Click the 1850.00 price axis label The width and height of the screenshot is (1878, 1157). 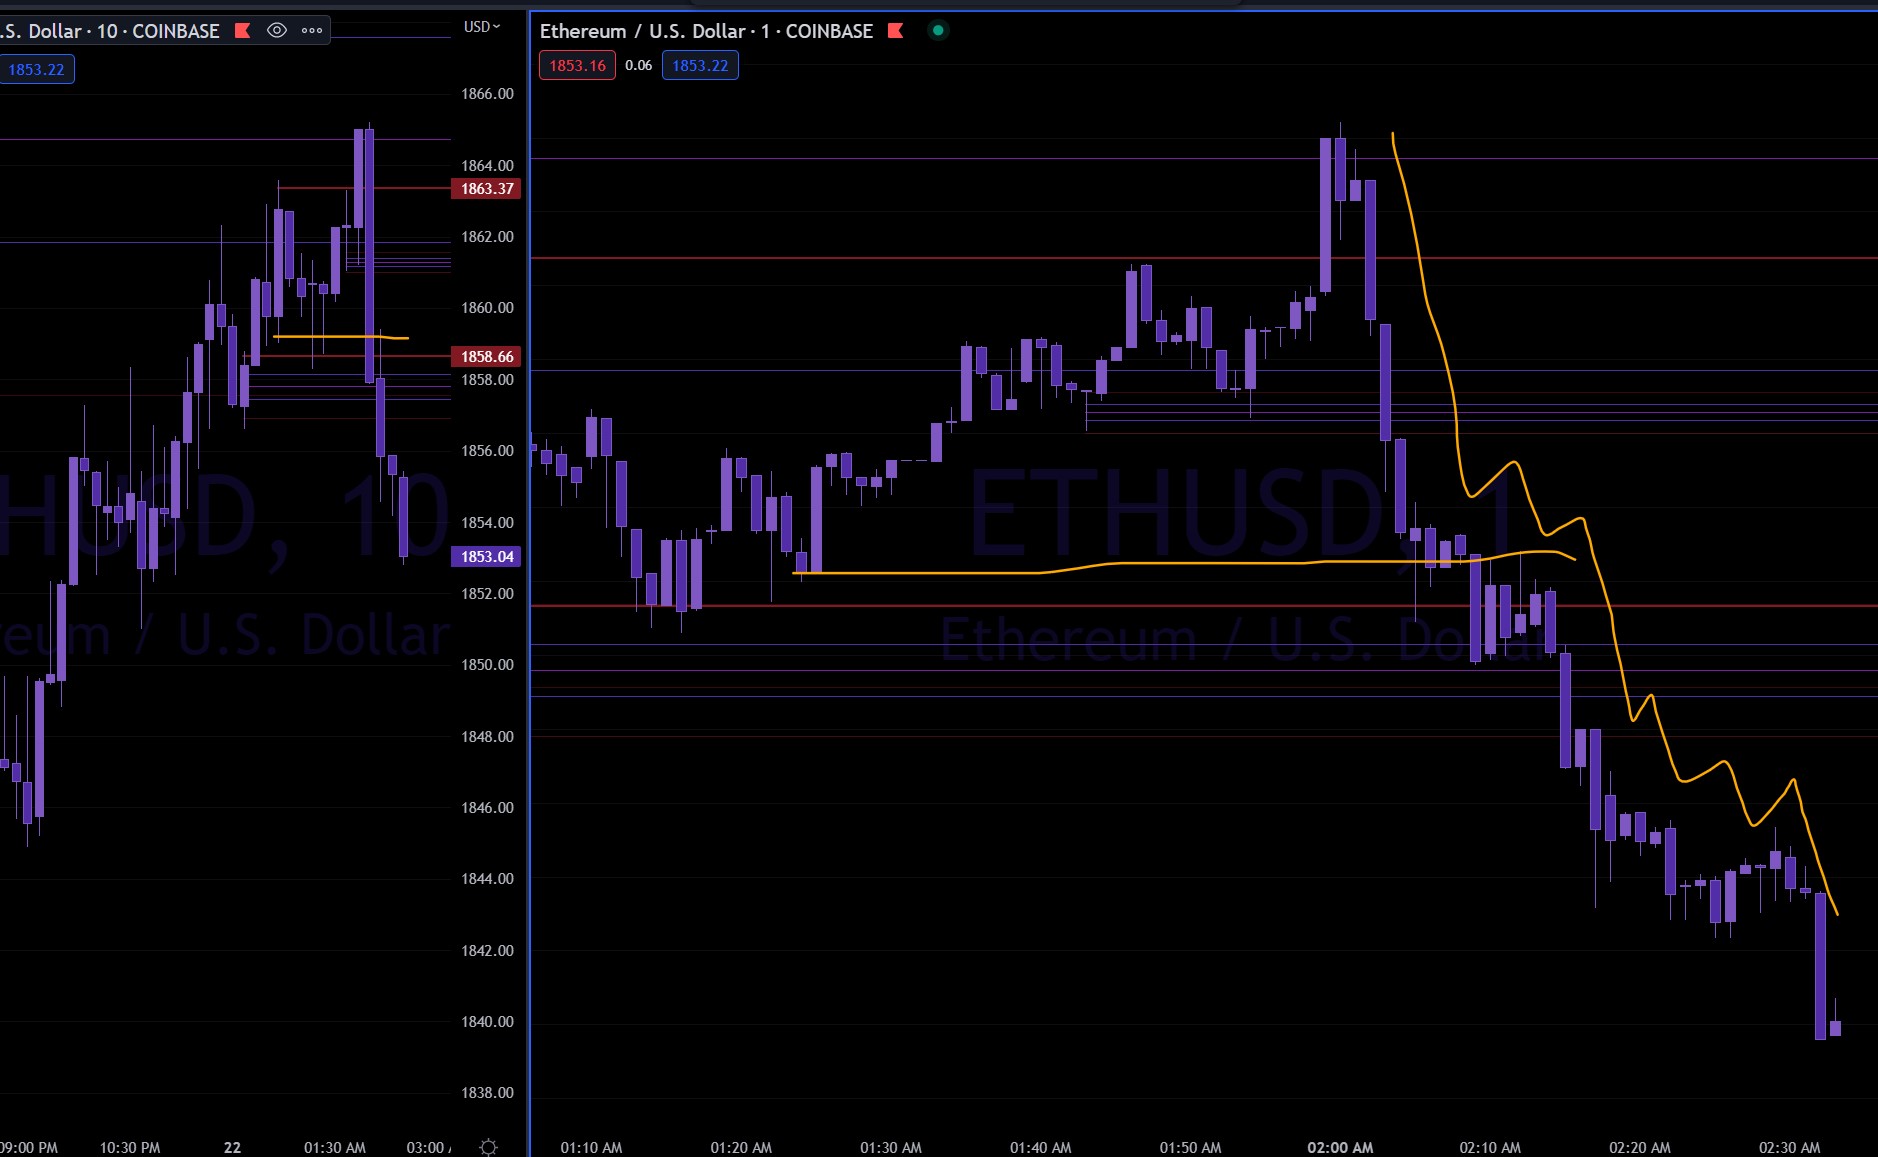pyautogui.click(x=487, y=665)
